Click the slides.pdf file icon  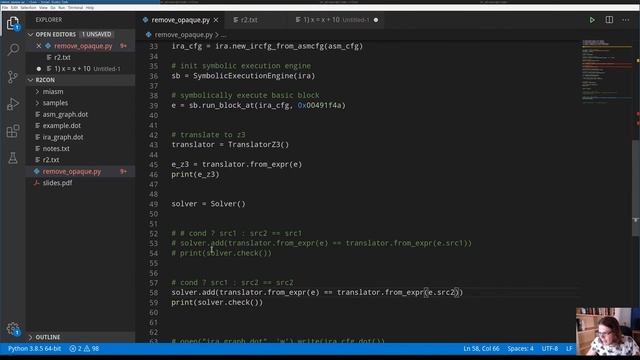(x=37, y=183)
